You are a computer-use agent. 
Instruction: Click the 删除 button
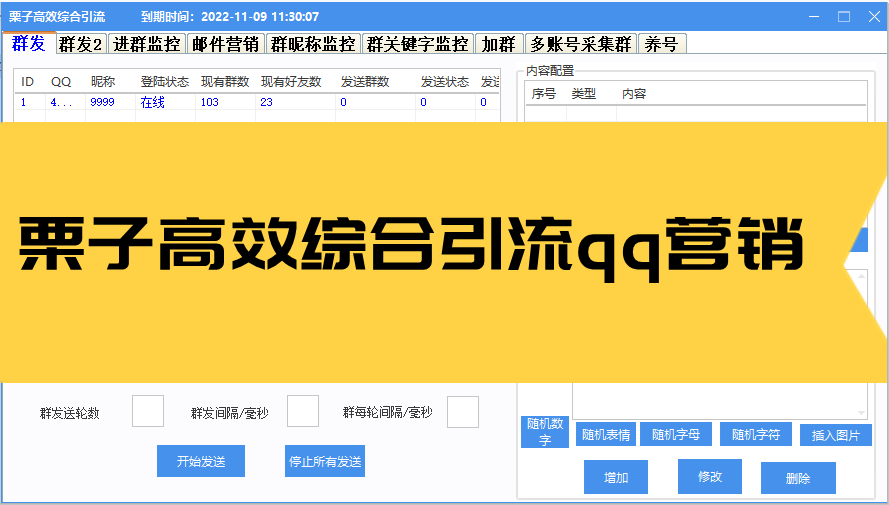797,478
